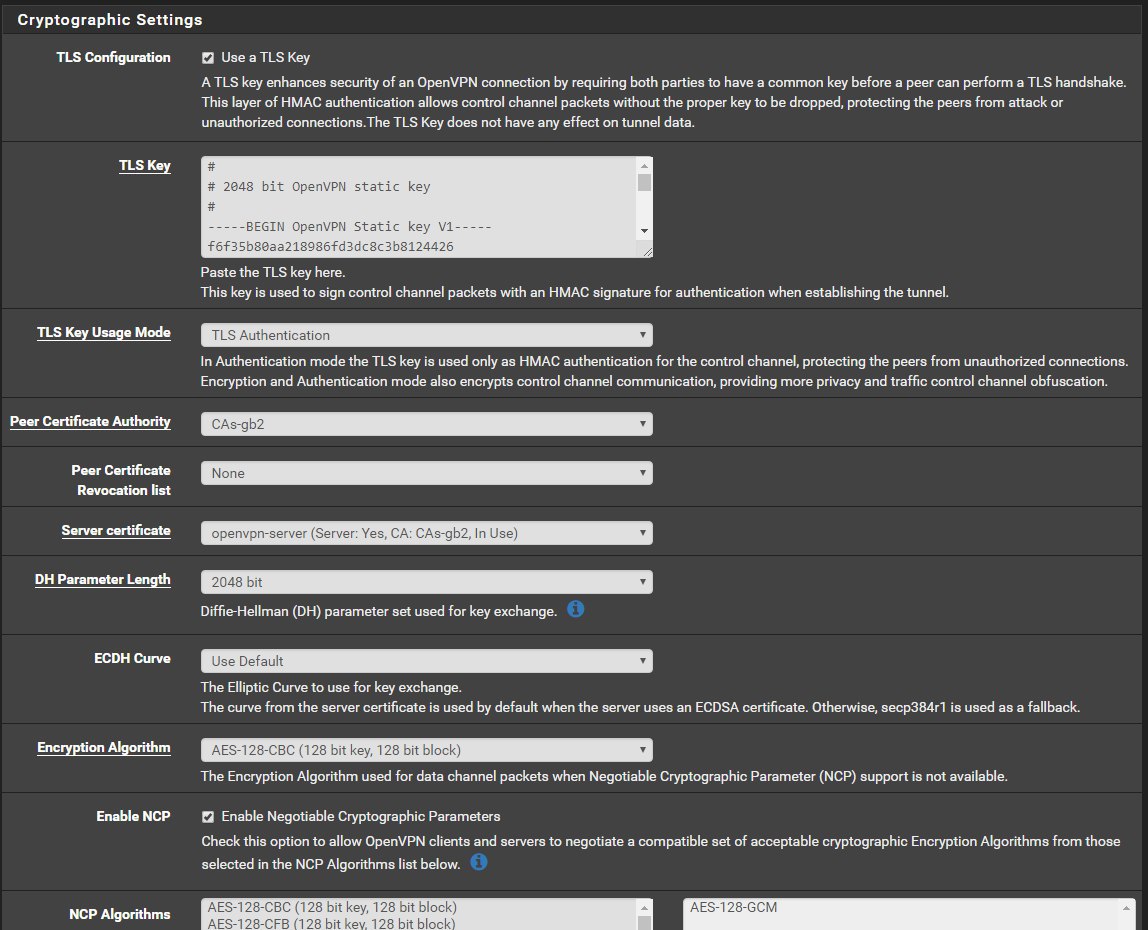Click the DH Parameter Length label
The width and height of the screenshot is (1148, 930).
[x=102, y=579]
